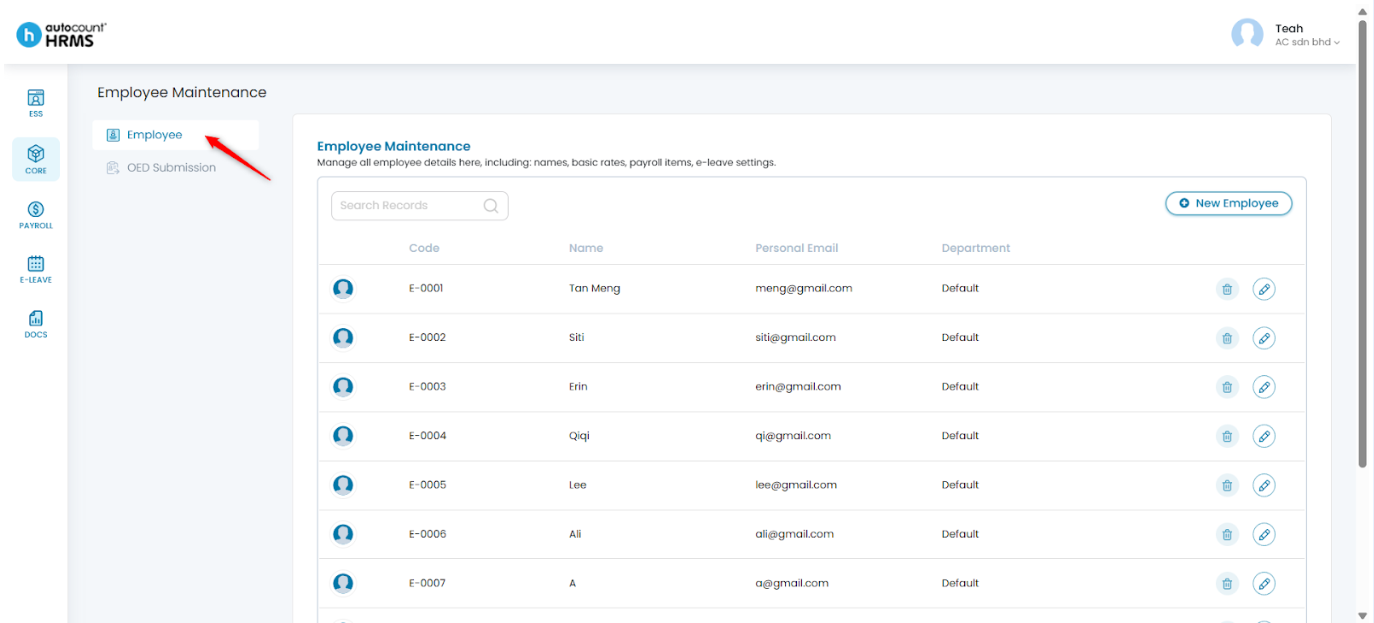Delete employee Erin
This screenshot has height=623, width=1374.
(x=1227, y=387)
